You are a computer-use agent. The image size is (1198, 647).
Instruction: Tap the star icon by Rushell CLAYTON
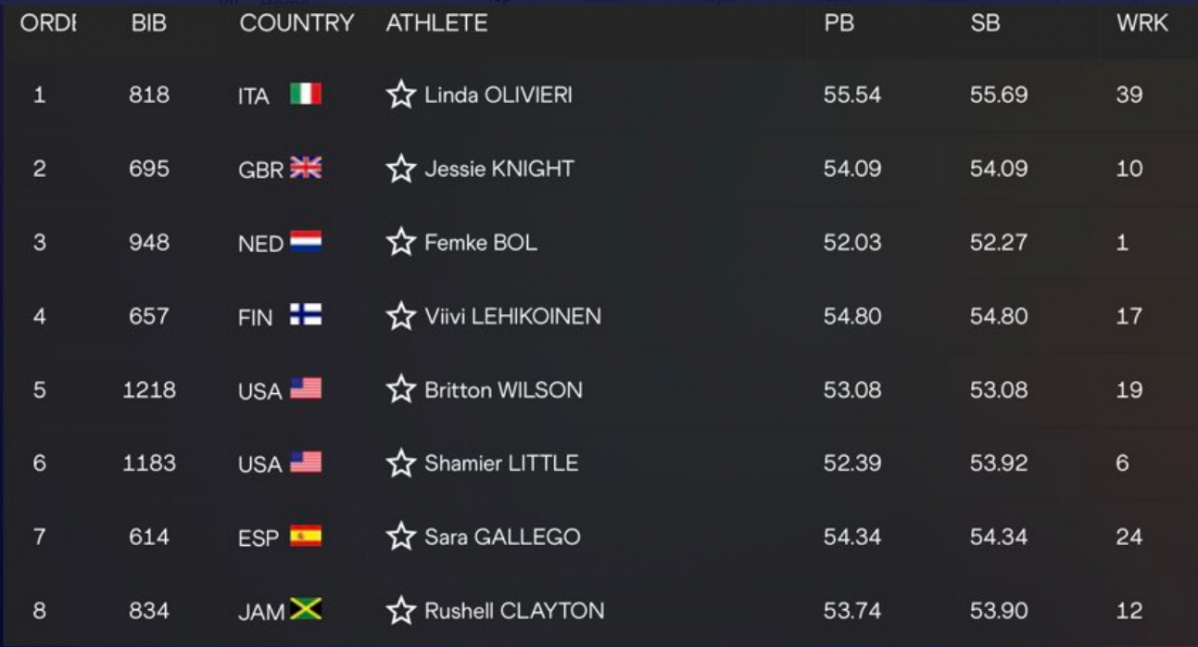(x=401, y=610)
